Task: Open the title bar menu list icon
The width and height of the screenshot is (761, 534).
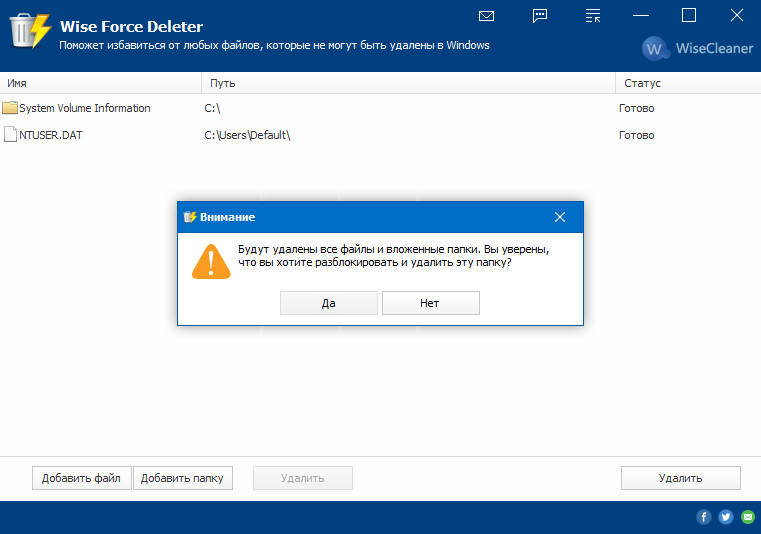Action: (x=593, y=16)
